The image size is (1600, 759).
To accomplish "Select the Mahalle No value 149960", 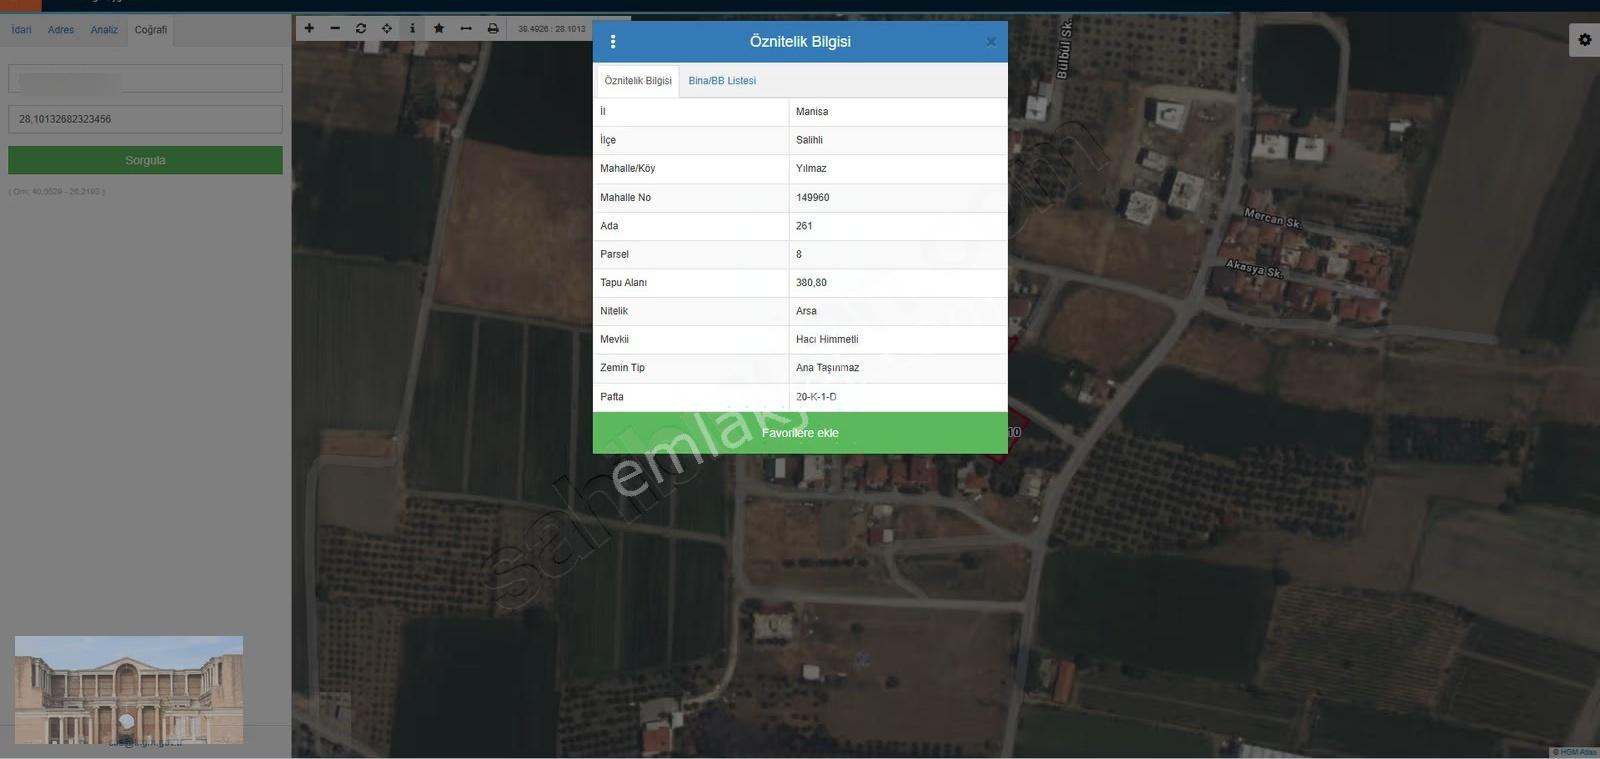I will pos(813,198).
